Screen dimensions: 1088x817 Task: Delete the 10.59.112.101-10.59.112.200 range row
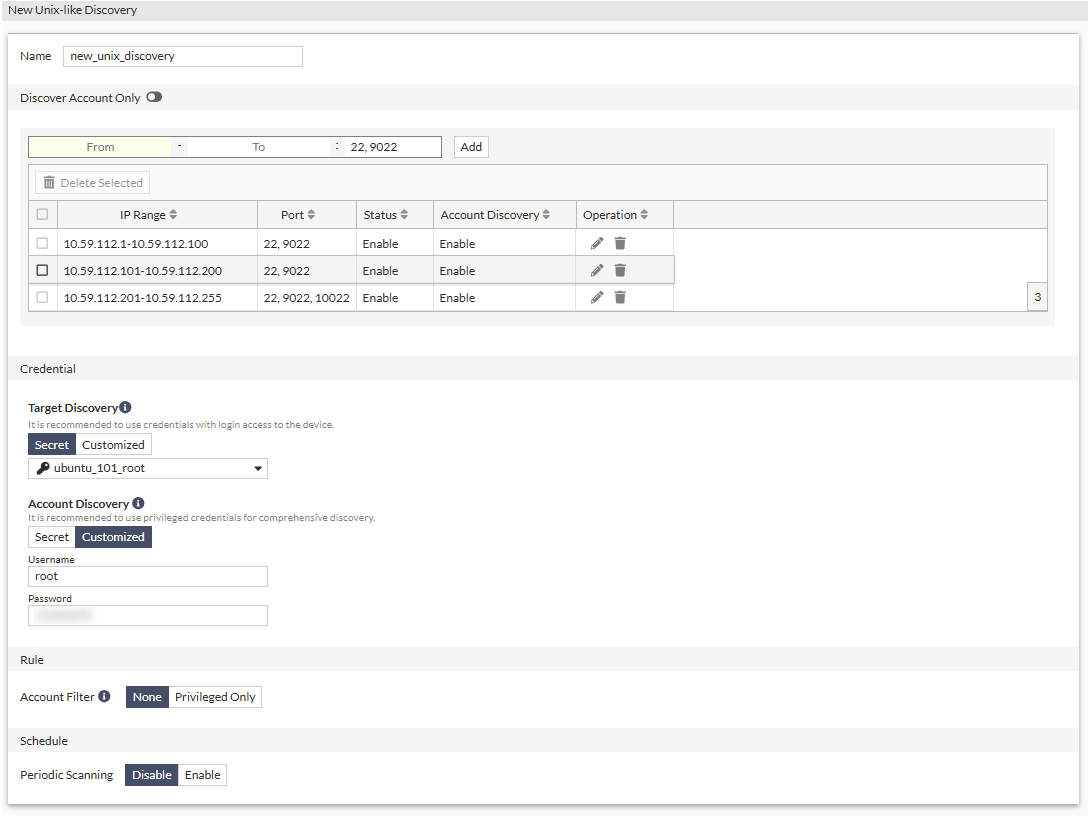(620, 271)
